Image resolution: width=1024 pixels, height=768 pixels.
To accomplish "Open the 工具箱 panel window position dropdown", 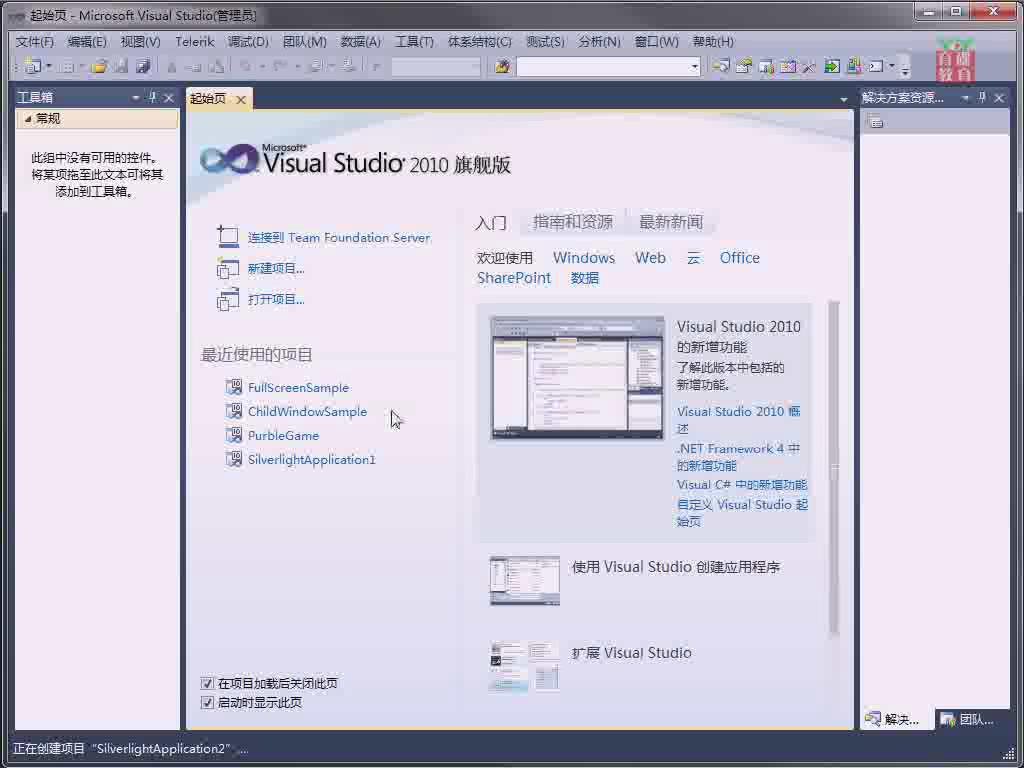I will tap(135, 97).
